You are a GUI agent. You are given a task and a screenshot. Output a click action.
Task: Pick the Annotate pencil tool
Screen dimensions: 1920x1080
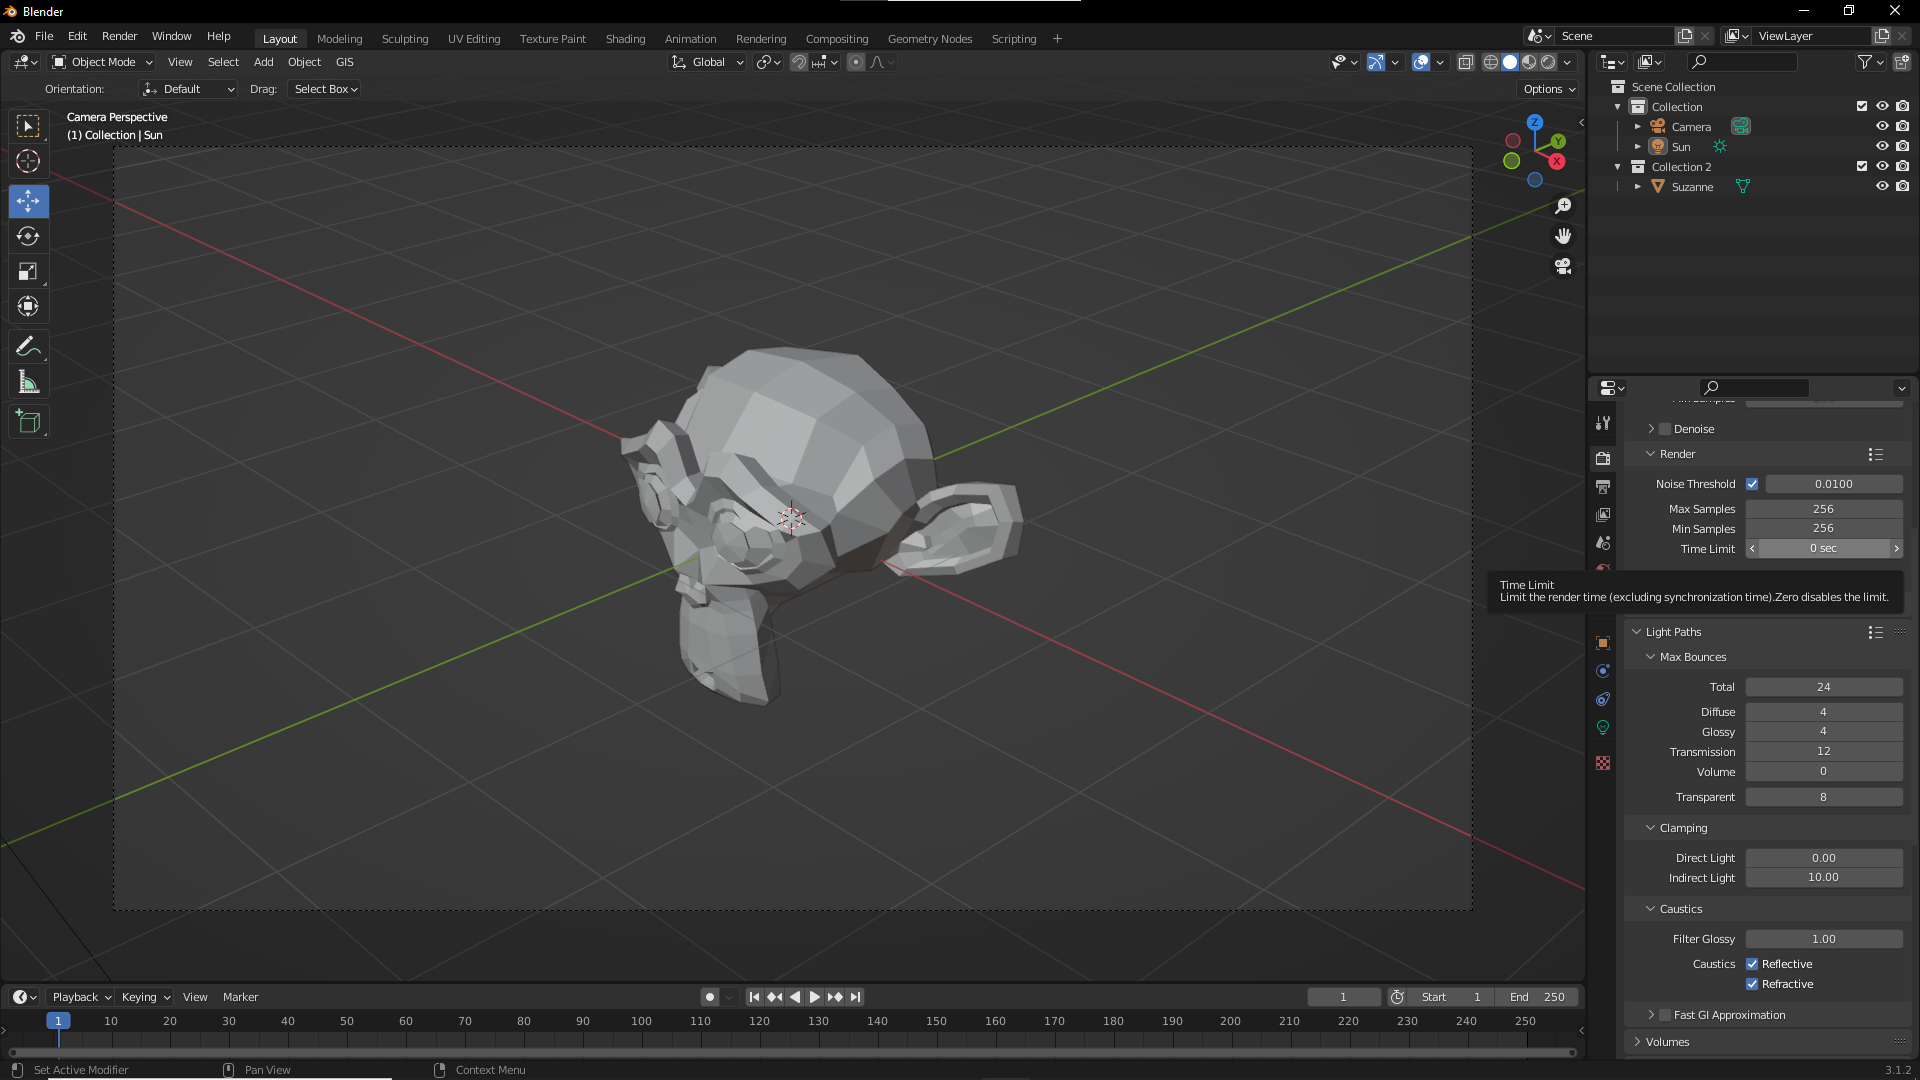[x=28, y=347]
